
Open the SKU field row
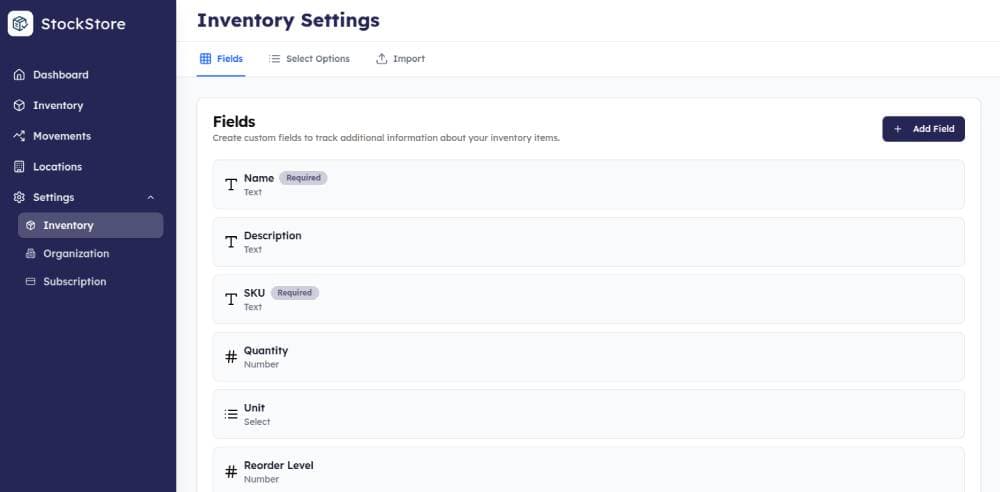(x=588, y=299)
